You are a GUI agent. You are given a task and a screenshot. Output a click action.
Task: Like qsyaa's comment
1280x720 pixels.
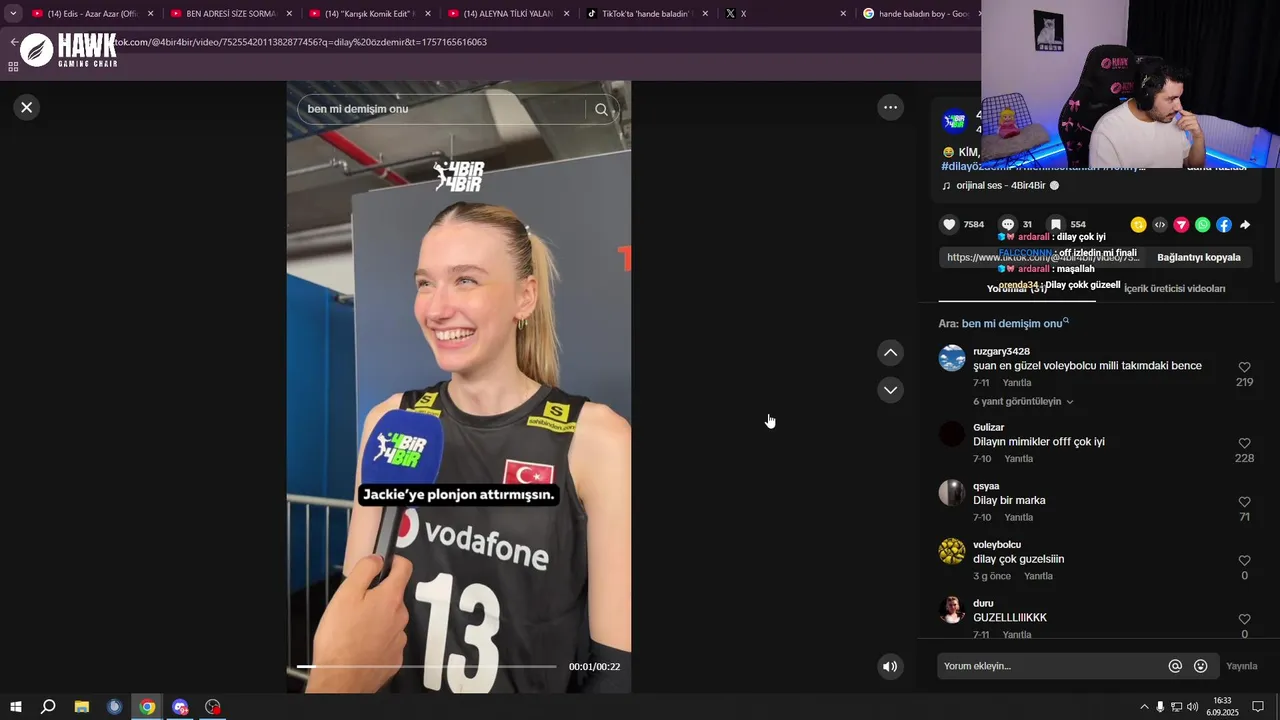tap(1244, 502)
